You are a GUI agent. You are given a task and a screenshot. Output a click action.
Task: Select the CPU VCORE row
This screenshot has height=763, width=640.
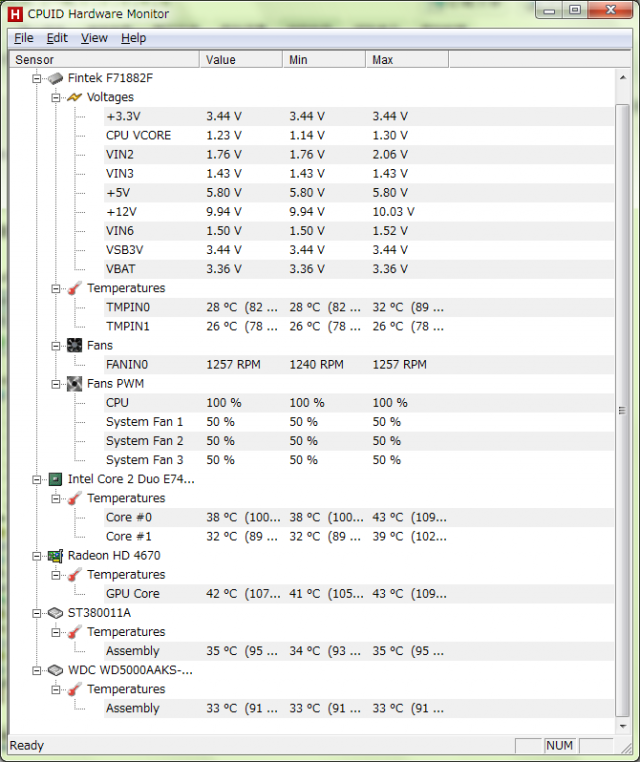click(x=359, y=135)
